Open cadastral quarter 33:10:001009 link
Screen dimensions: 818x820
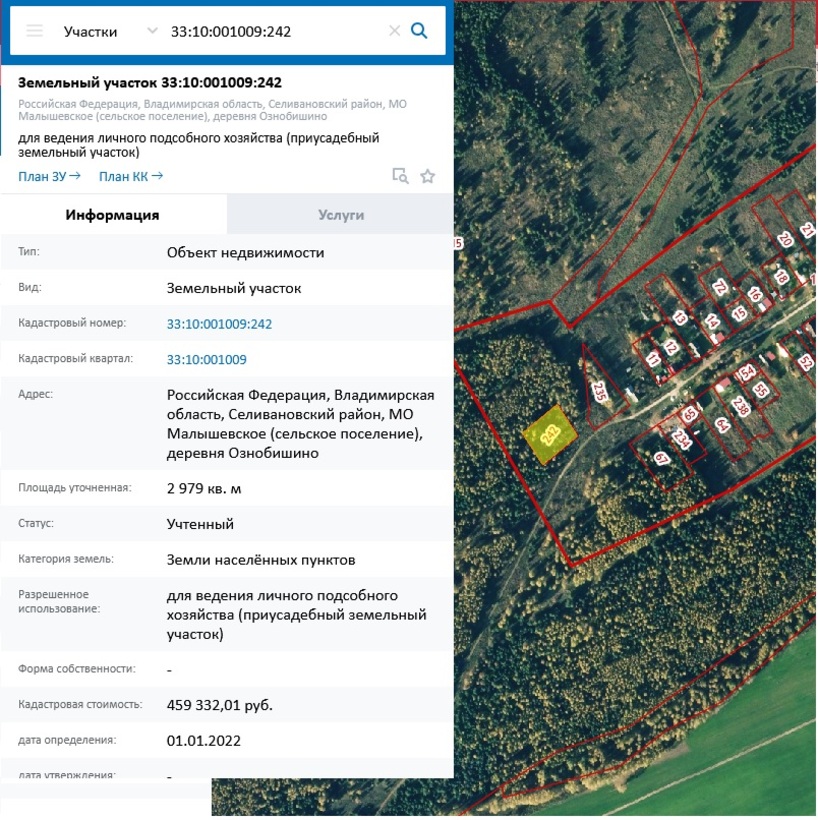pyautogui.click(x=207, y=359)
